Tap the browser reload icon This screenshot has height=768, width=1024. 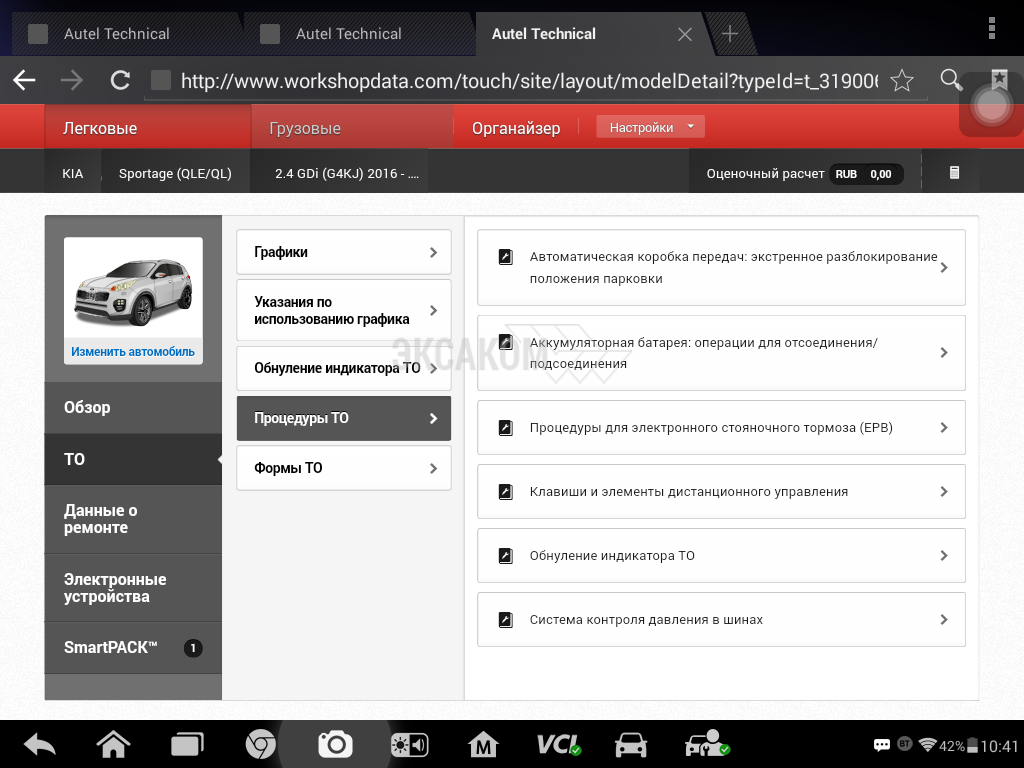click(x=120, y=81)
